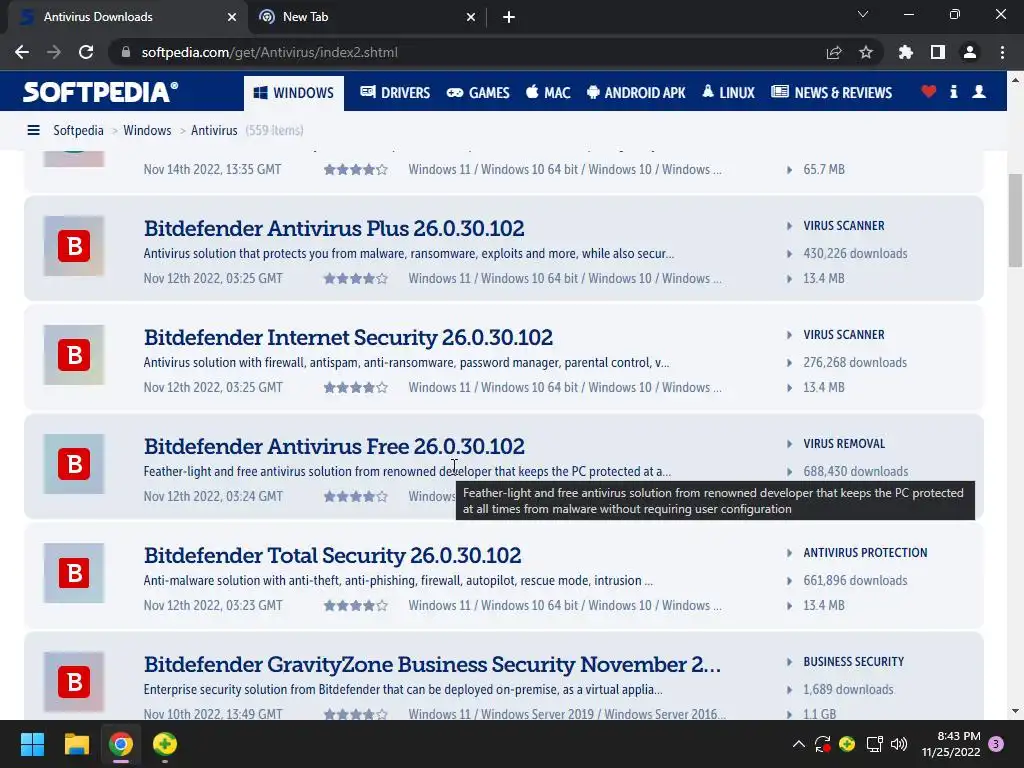
Task: Click the '(559 items)' count text
Action: coord(274,130)
